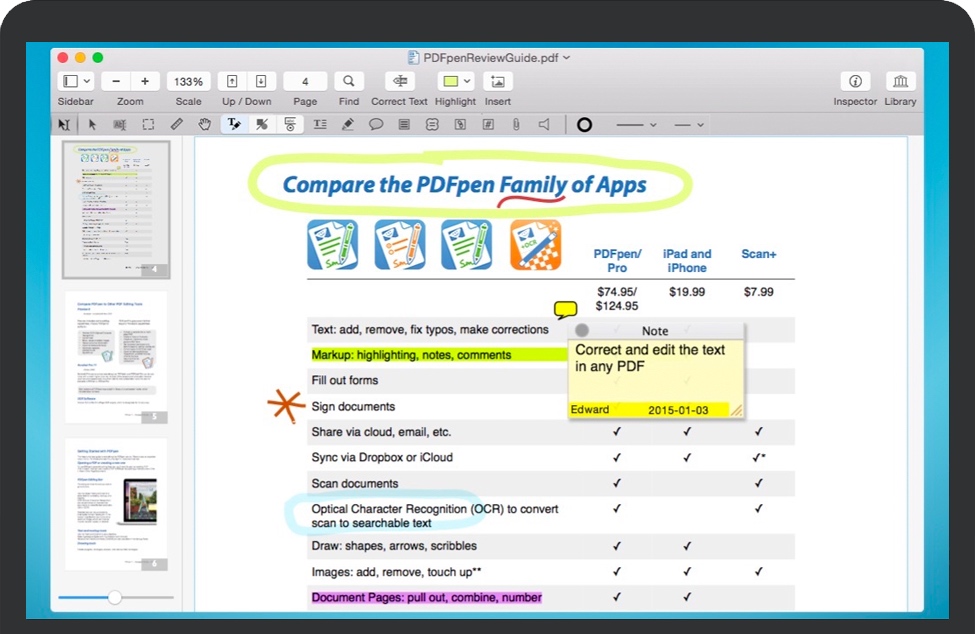
Task: Adjust the thumbnail size slider
Action: (115, 597)
